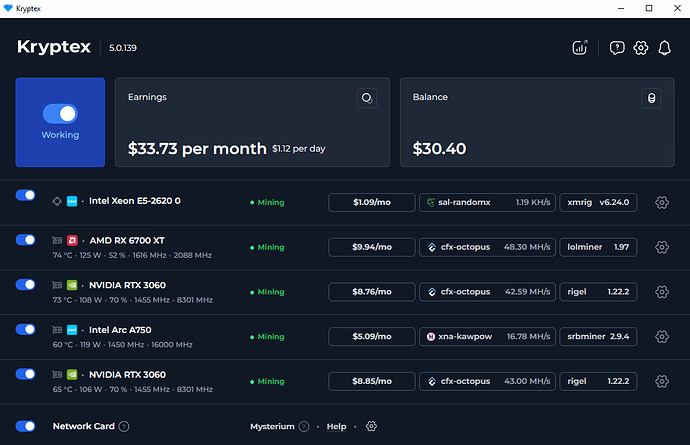Open the help chat icon
Viewport: 690px width, 445px height.
click(x=617, y=48)
